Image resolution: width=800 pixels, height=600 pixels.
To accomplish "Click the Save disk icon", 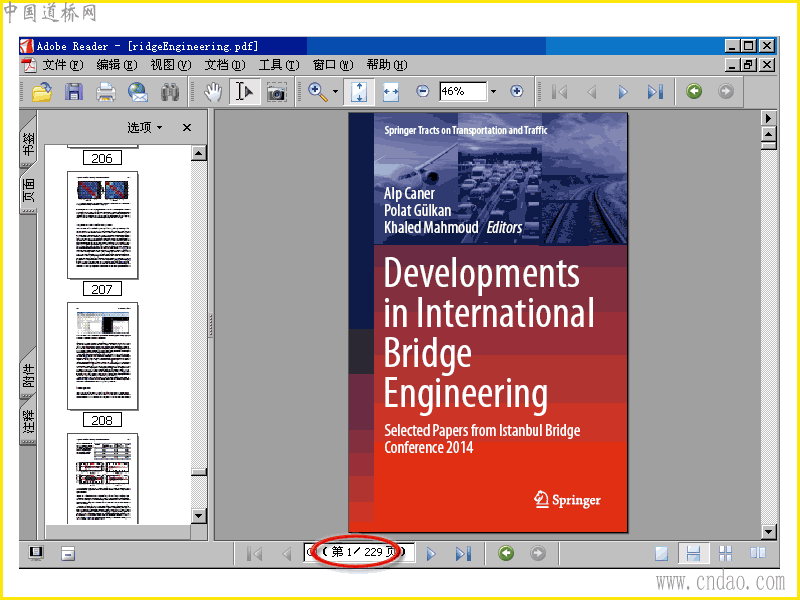I will 73,92.
